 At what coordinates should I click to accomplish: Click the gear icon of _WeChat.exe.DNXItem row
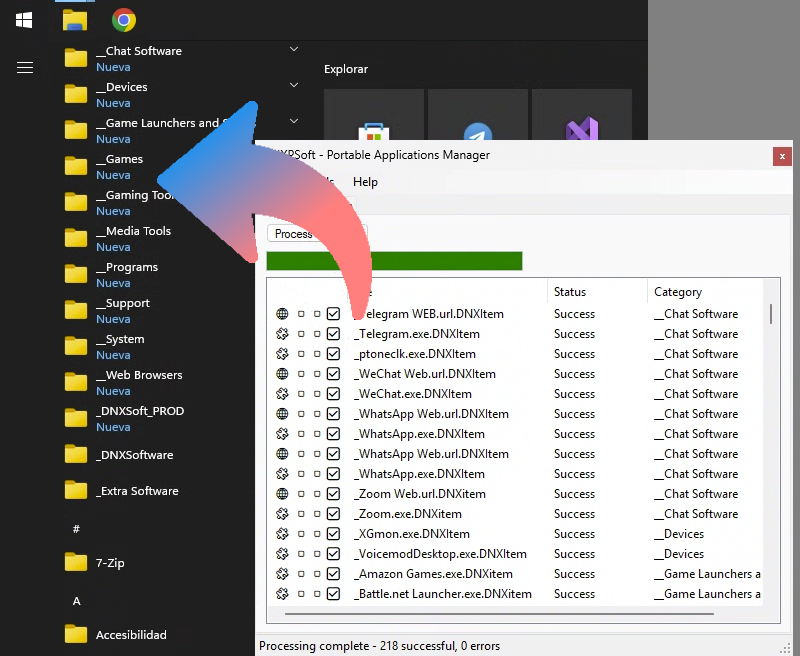click(x=282, y=394)
